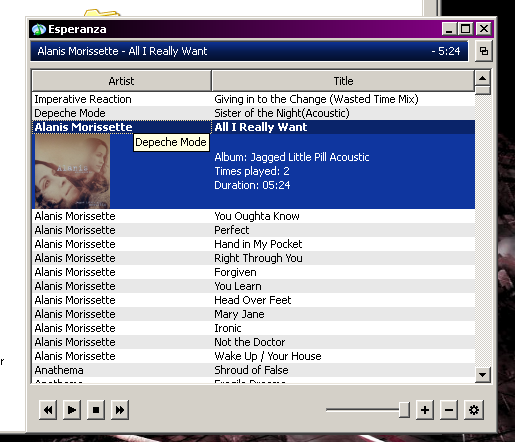Select the 'You Learn' track
515x442 pixels.
pyautogui.click(x=238, y=286)
